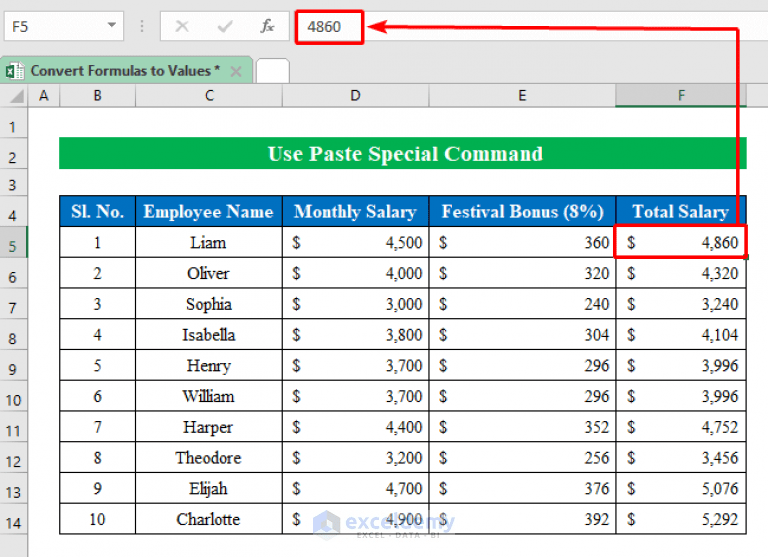Close the Convert Formulas to Values tab

pyautogui.click(x=236, y=72)
